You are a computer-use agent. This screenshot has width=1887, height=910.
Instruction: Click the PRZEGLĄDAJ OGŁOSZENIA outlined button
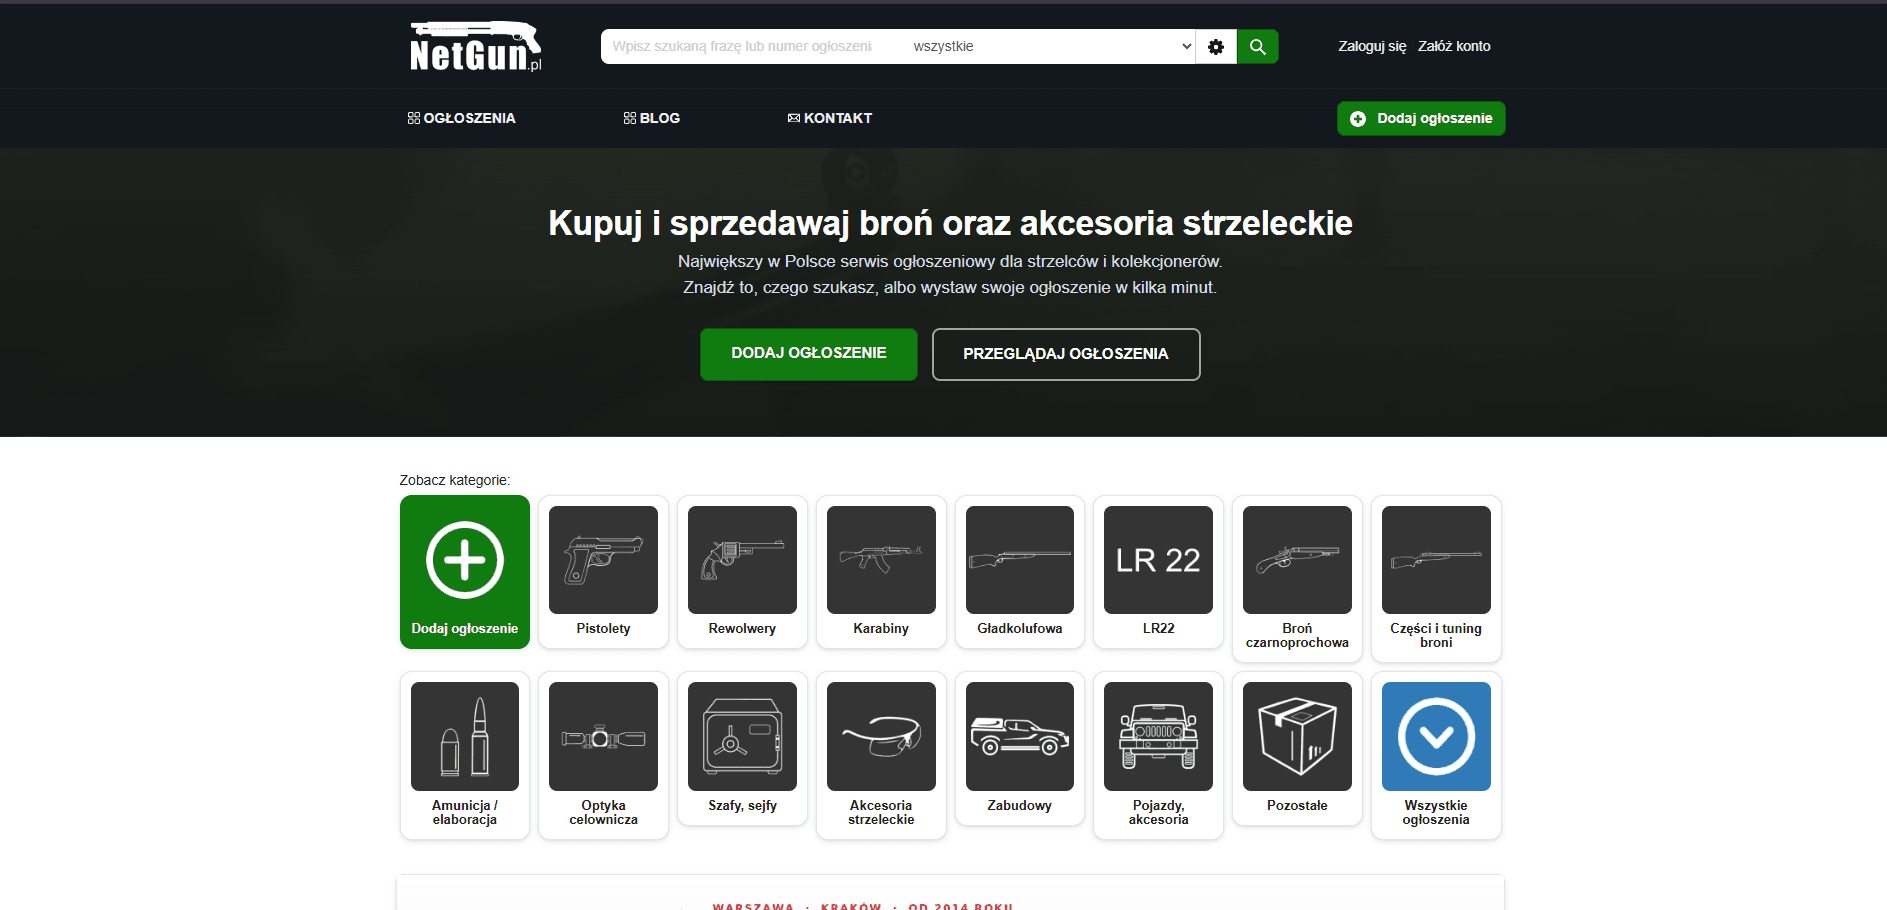(1066, 354)
